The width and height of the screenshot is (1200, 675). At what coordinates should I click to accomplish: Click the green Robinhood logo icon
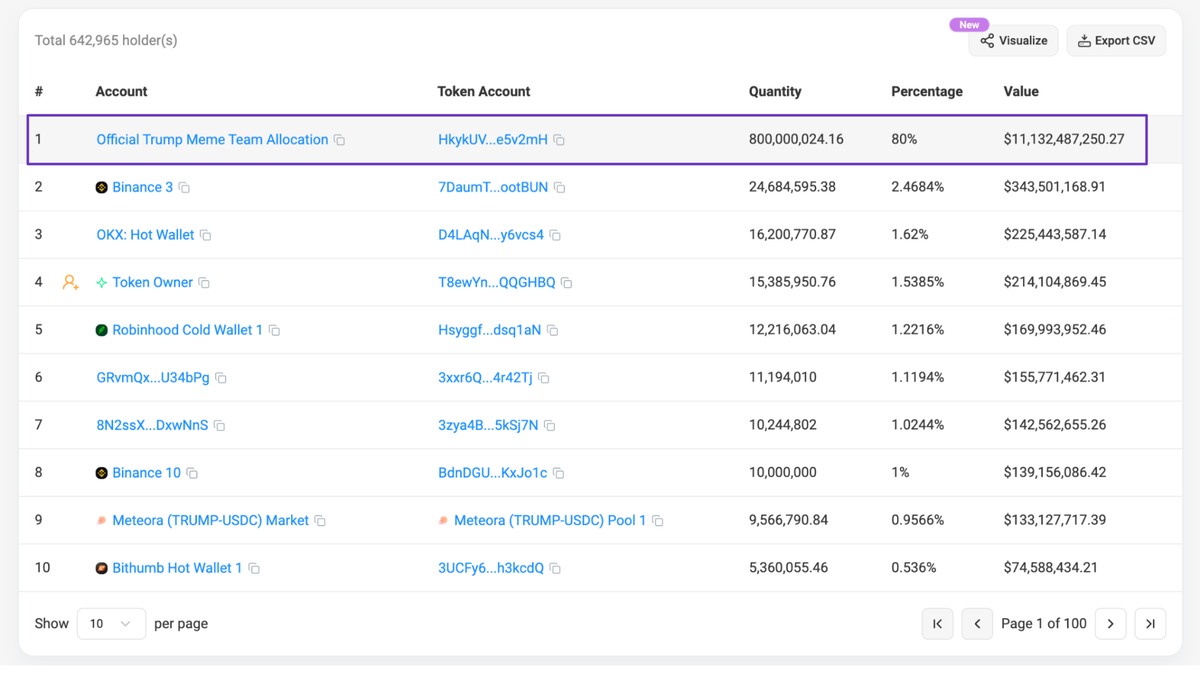coord(101,330)
